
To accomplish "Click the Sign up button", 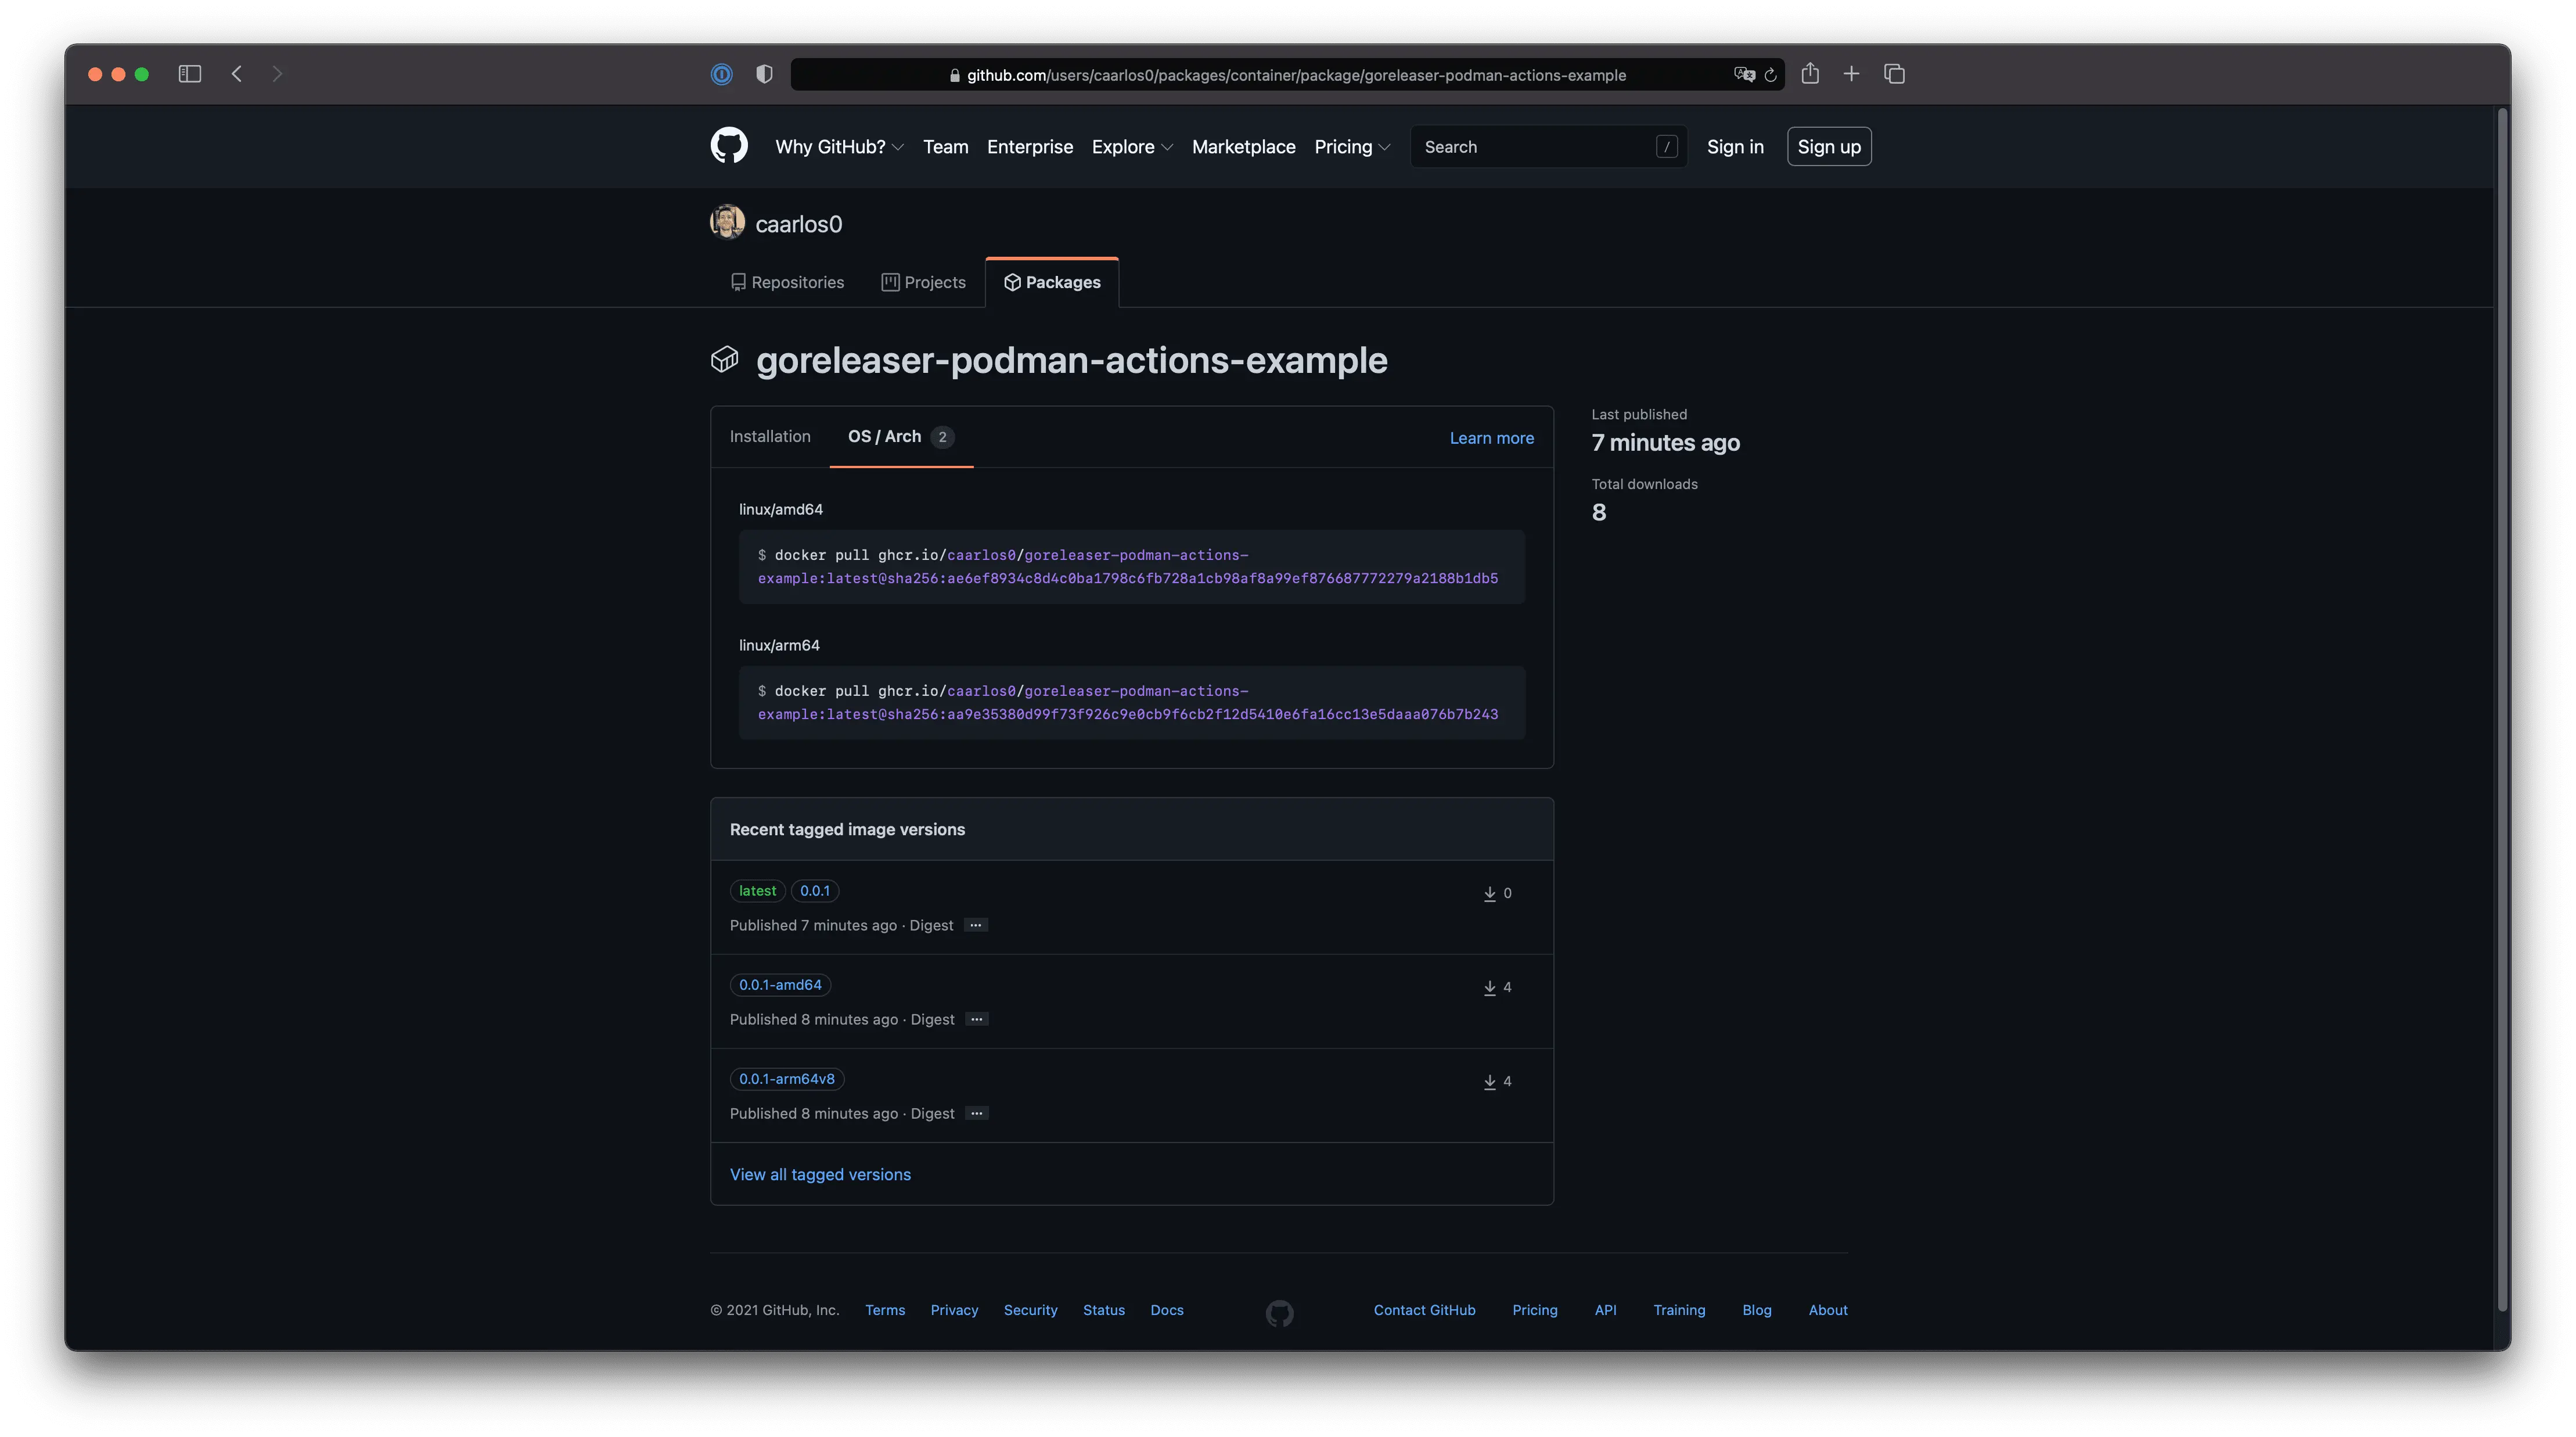I will click(1829, 147).
